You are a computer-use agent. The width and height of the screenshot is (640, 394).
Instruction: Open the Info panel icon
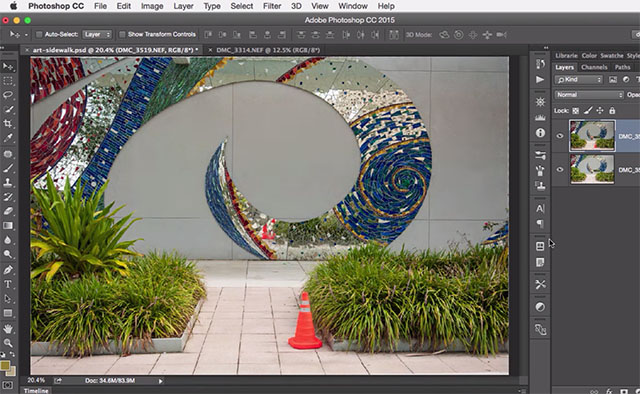click(540, 133)
